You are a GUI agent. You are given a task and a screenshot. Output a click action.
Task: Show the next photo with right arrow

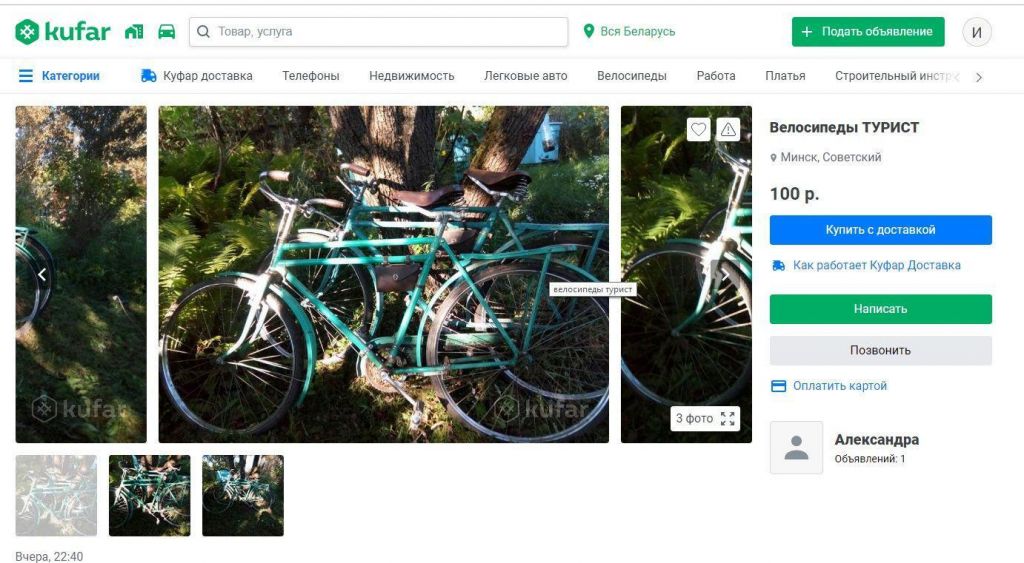coord(726,274)
